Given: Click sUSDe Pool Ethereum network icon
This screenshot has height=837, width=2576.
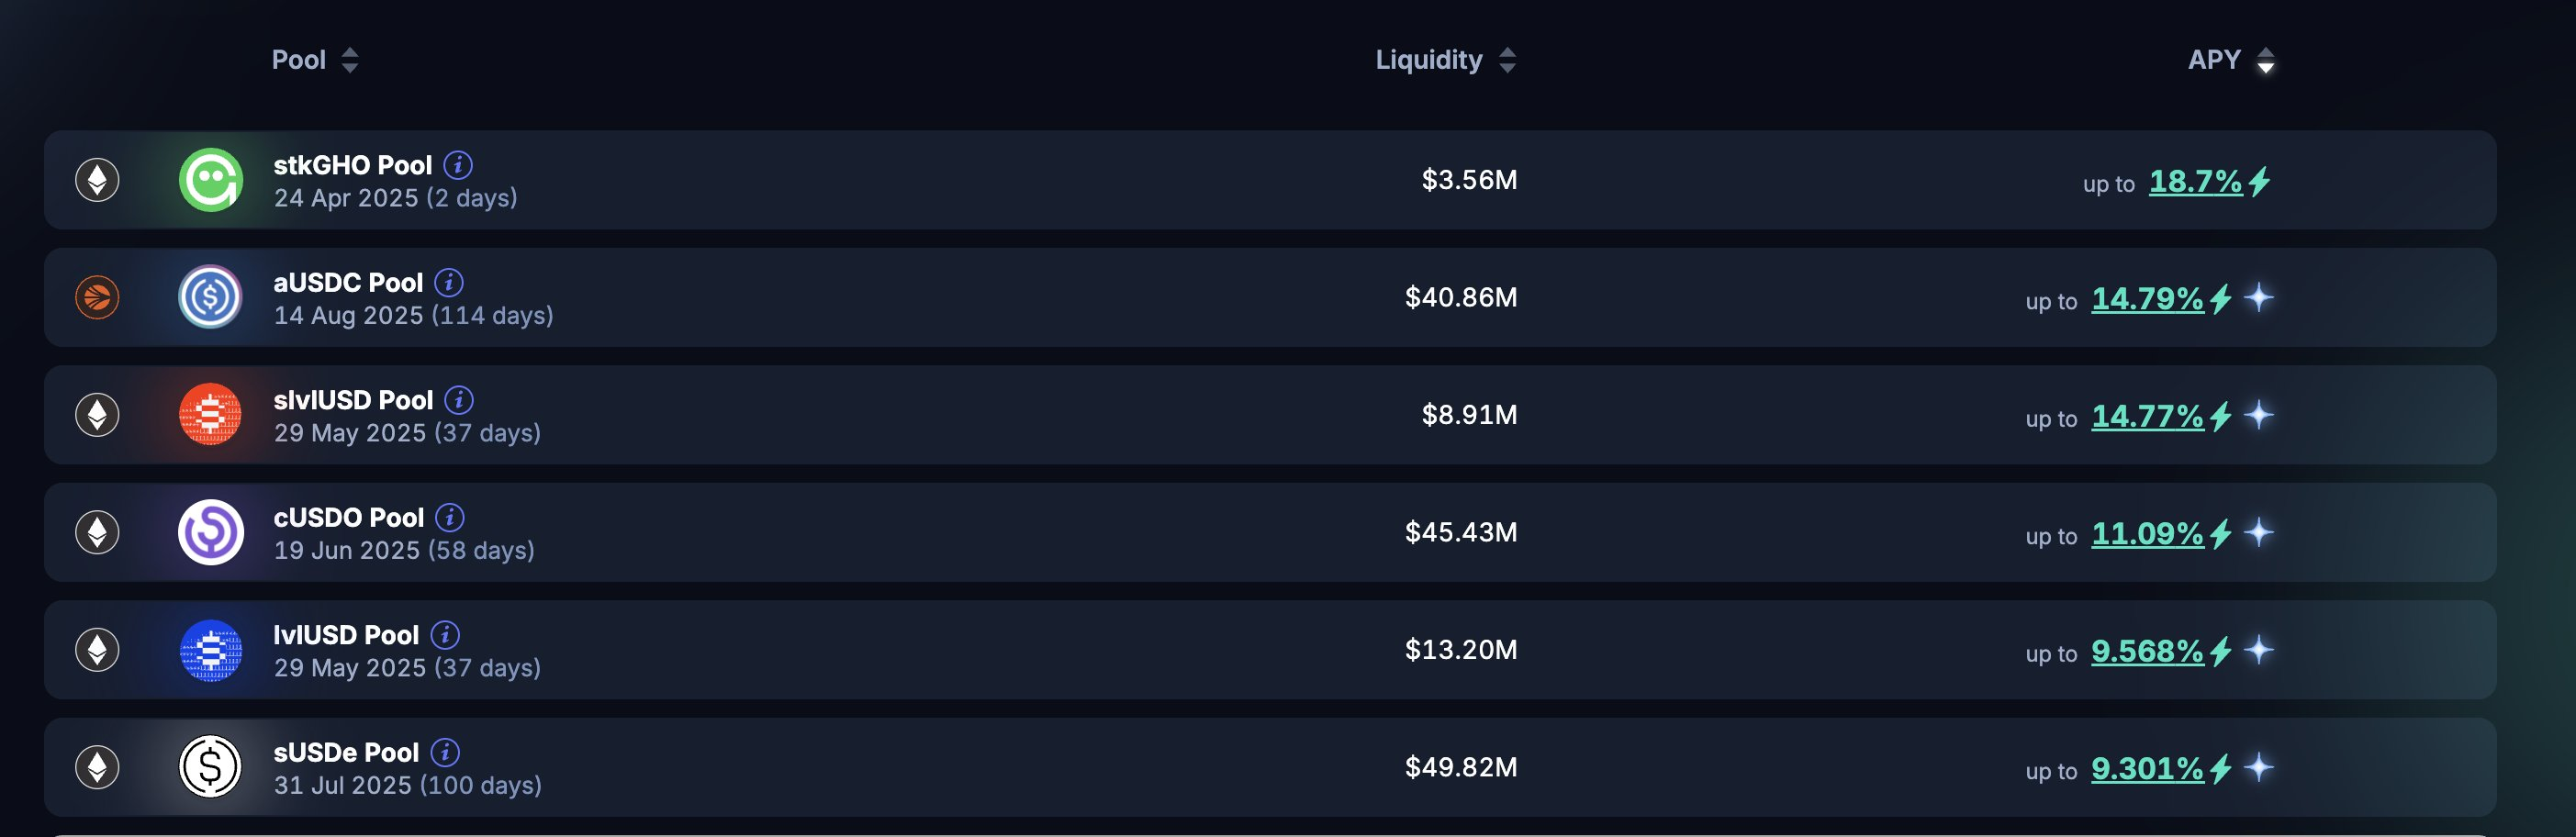Looking at the screenshot, I should click(97, 767).
